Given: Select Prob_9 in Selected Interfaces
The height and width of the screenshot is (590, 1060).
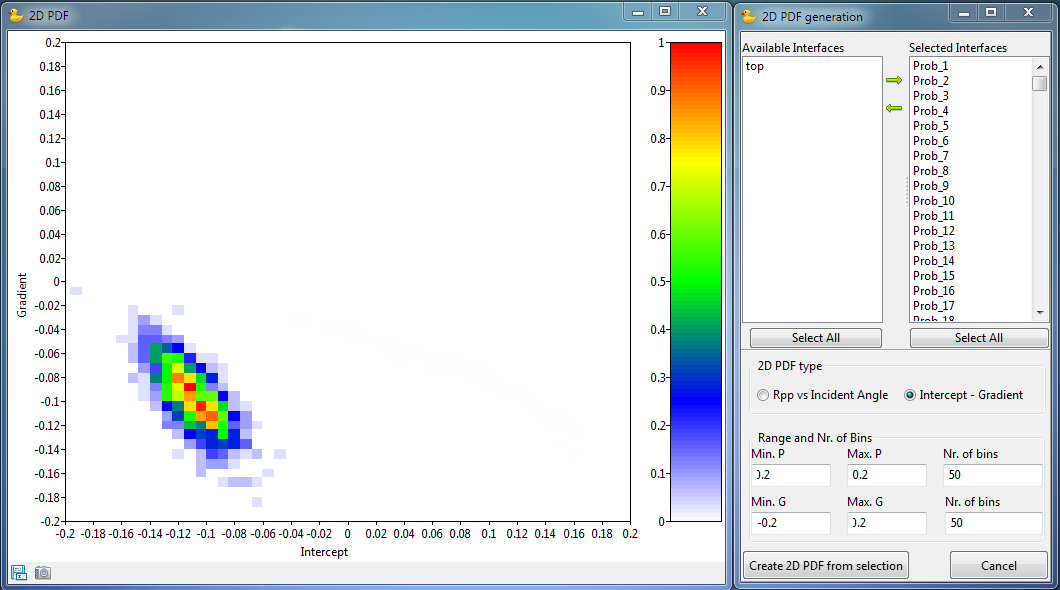Looking at the screenshot, I should (930, 186).
